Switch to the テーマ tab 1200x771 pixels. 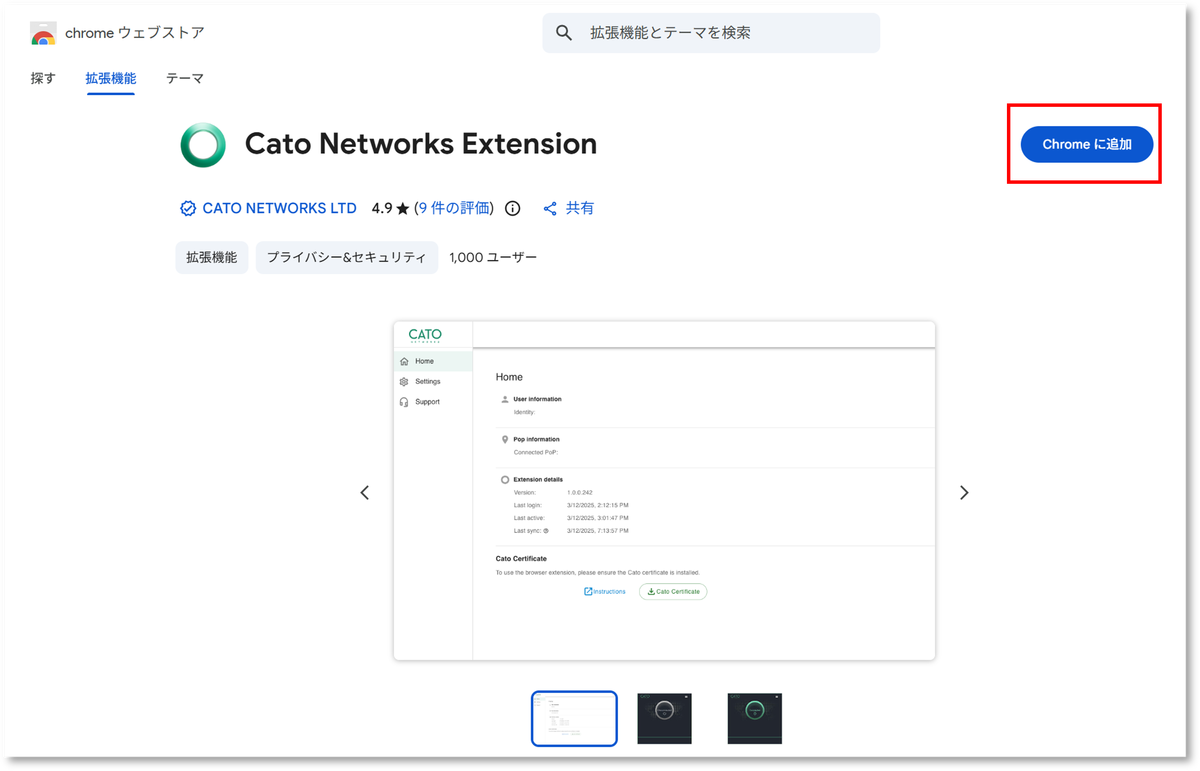(x=184, y=78)
